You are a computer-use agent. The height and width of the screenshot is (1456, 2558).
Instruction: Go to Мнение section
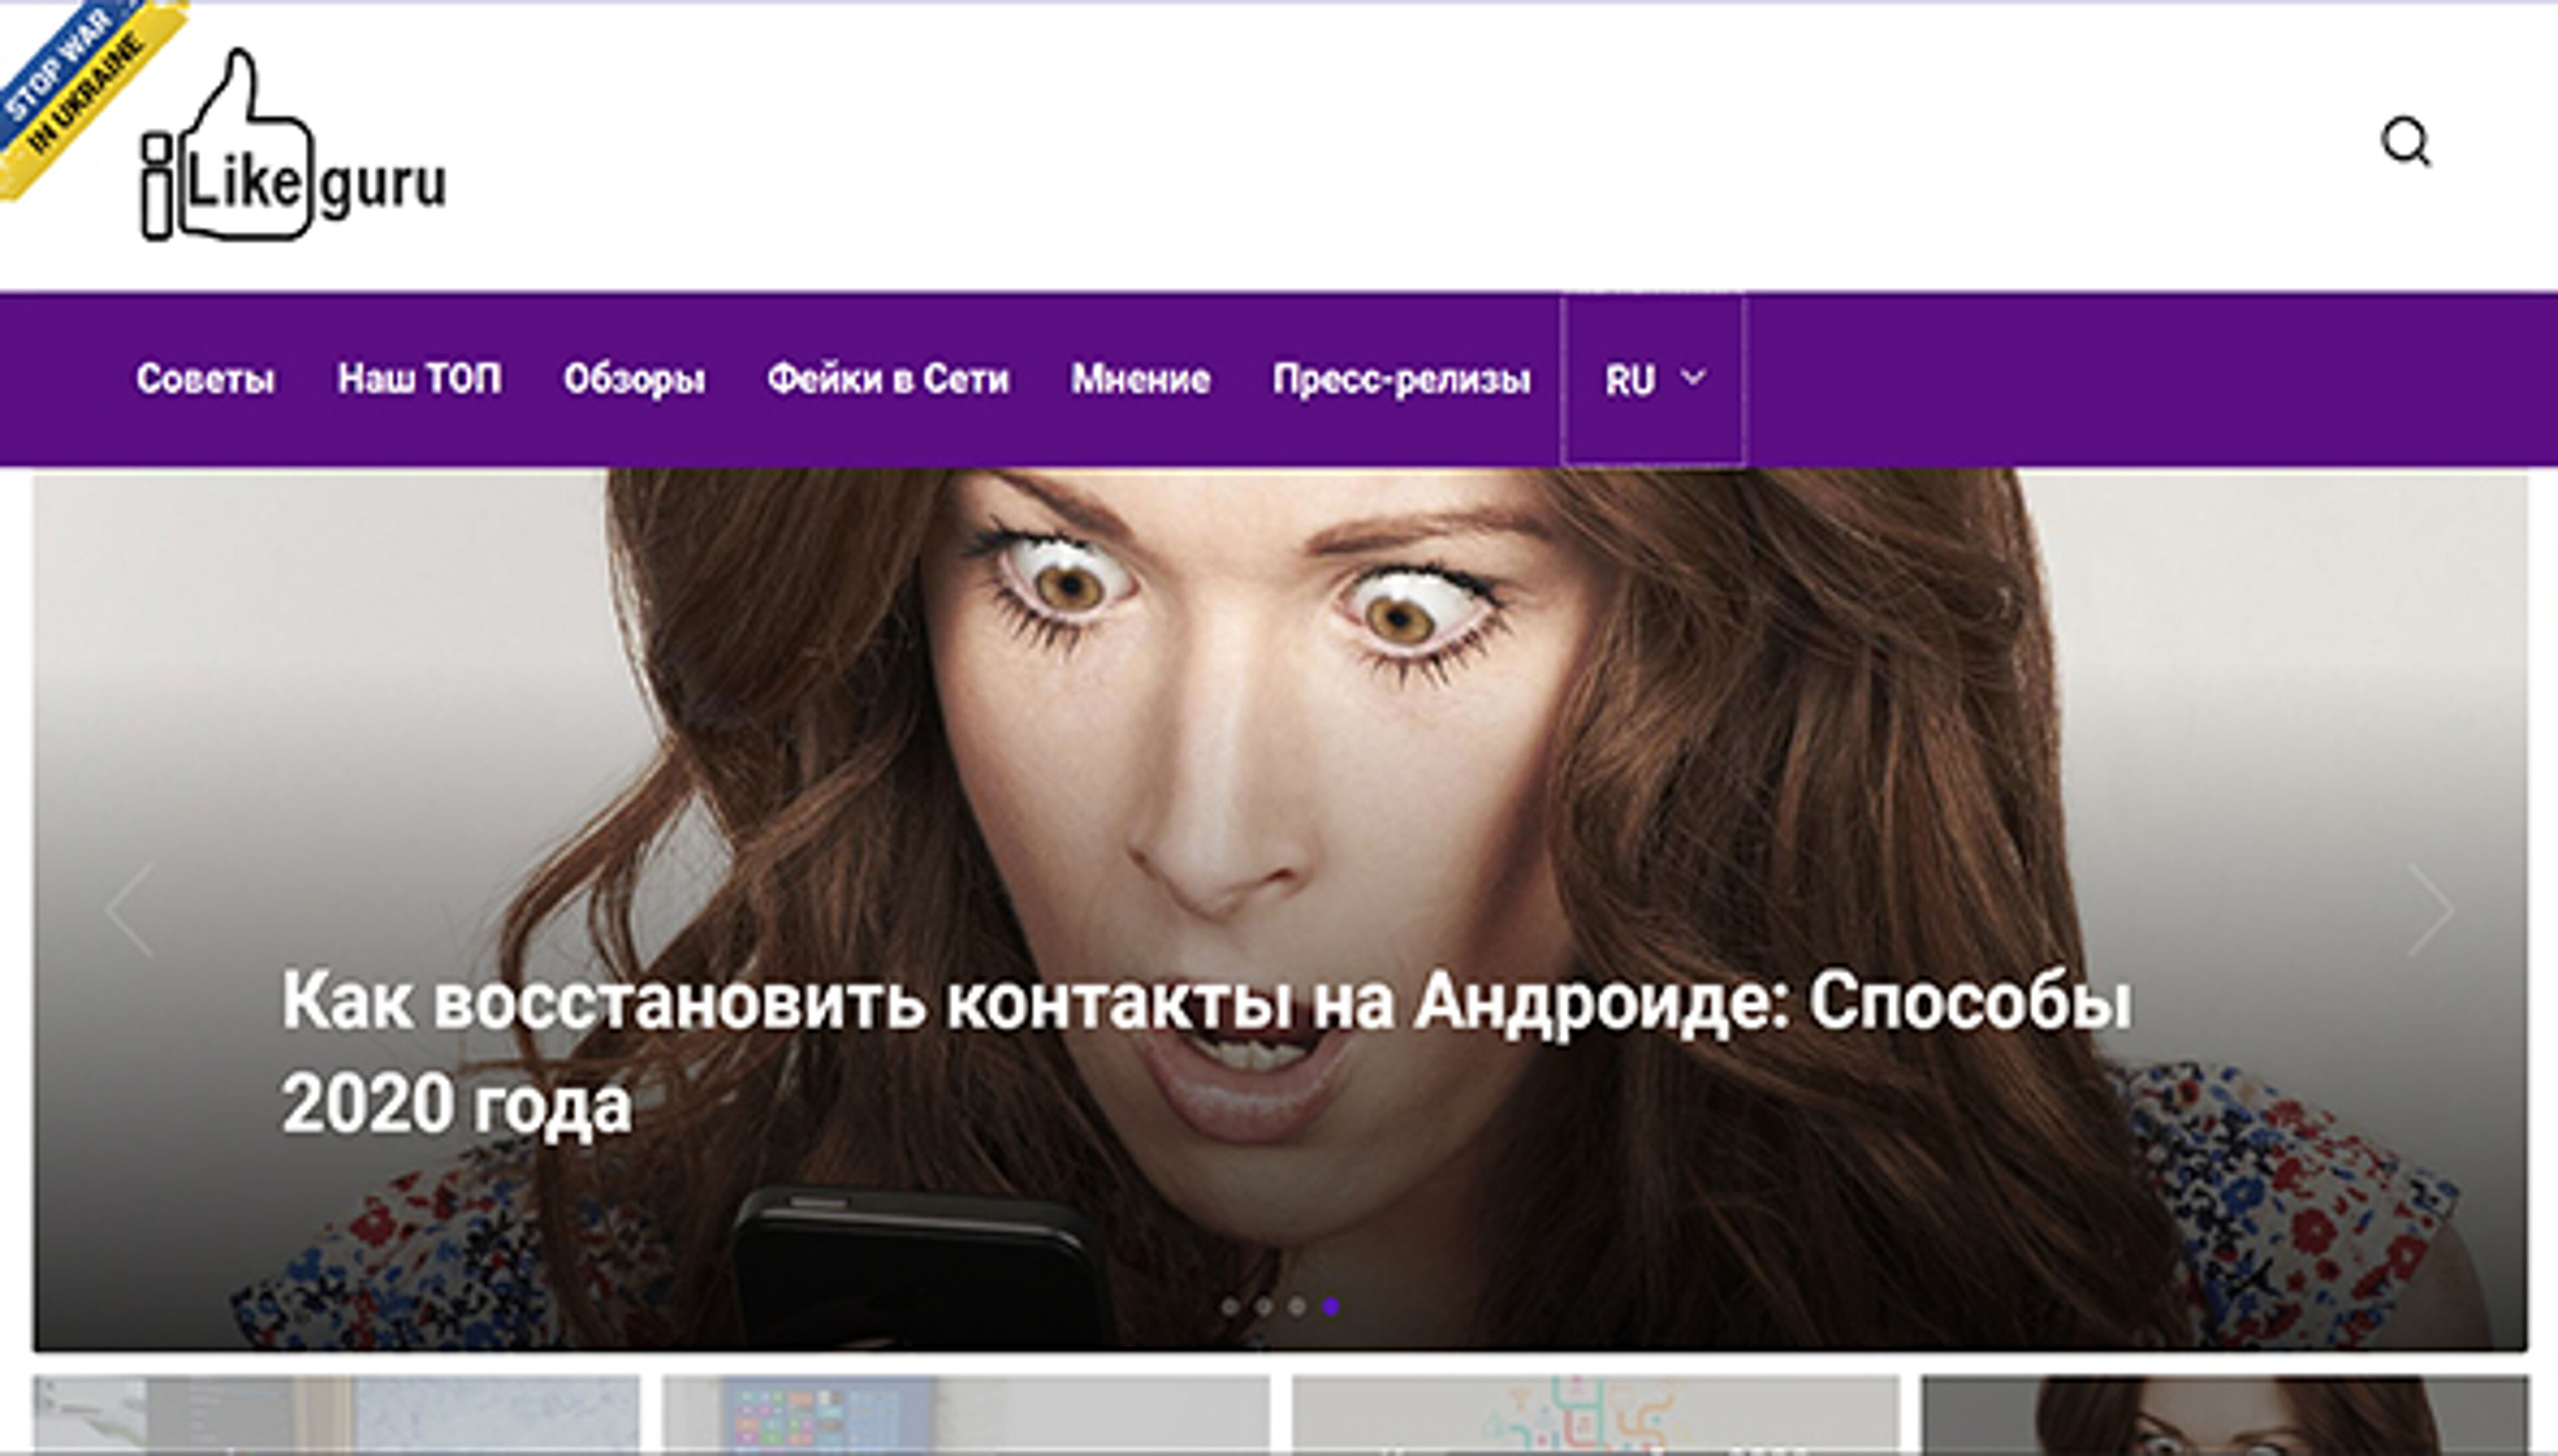tap(1140, 379)
